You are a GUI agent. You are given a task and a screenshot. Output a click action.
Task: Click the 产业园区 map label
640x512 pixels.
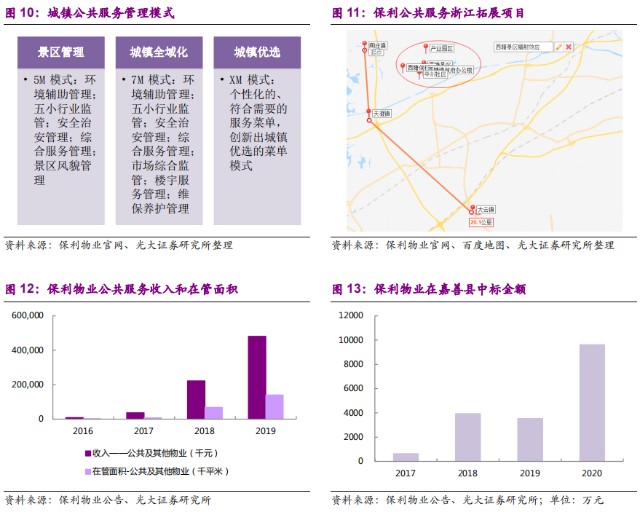(442, 48)
